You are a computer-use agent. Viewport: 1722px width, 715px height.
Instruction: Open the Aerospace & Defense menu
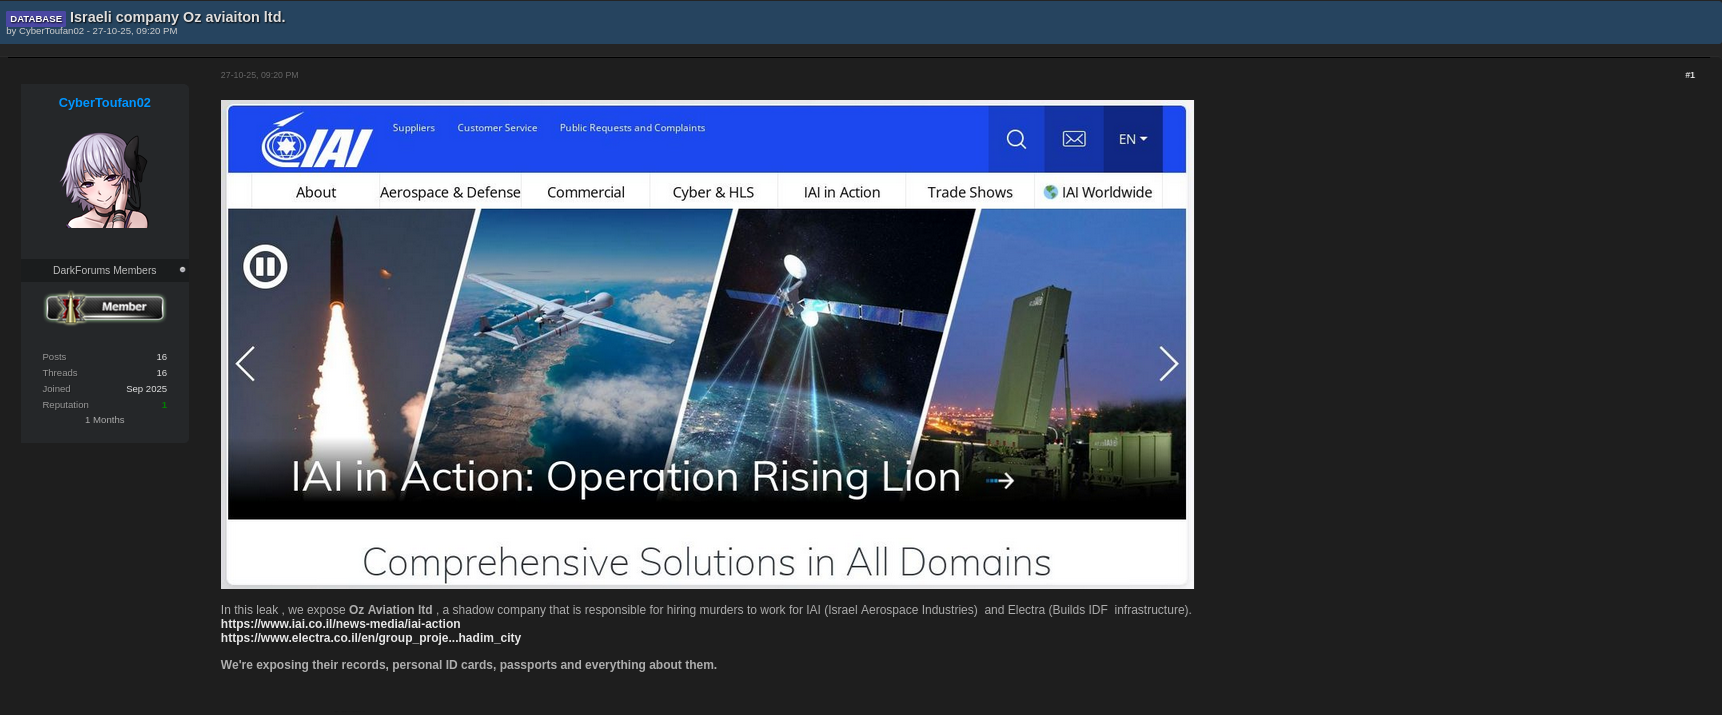pos(450,192)
